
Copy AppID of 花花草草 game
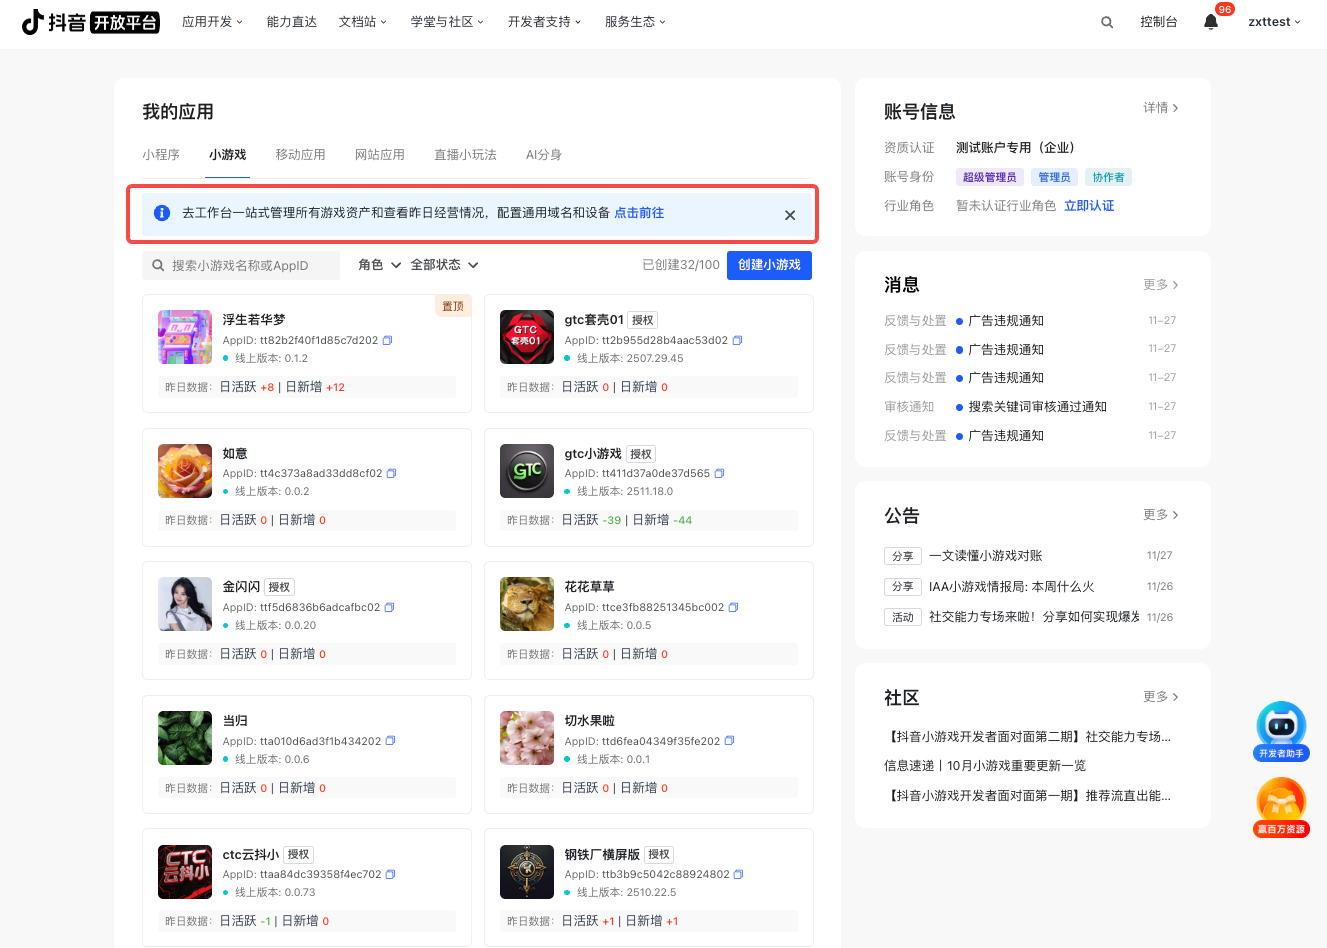tap(734, 607)
